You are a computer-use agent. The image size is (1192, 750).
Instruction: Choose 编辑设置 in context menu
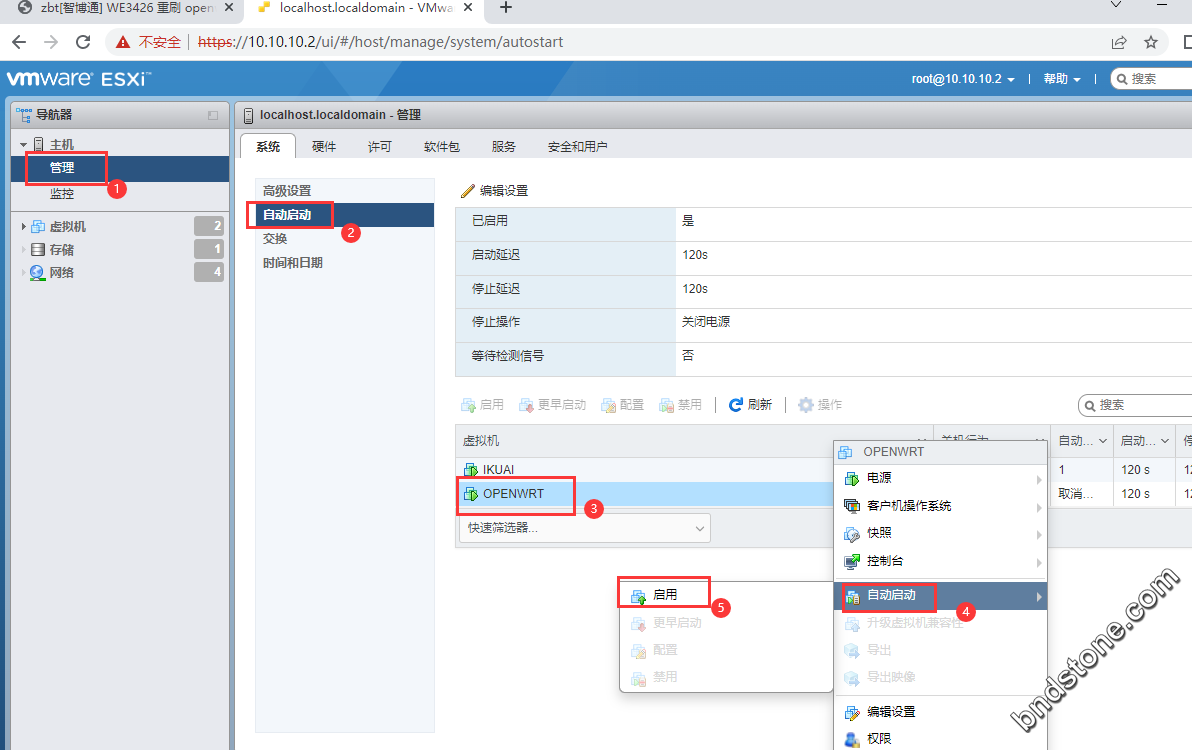pos(941,712)
